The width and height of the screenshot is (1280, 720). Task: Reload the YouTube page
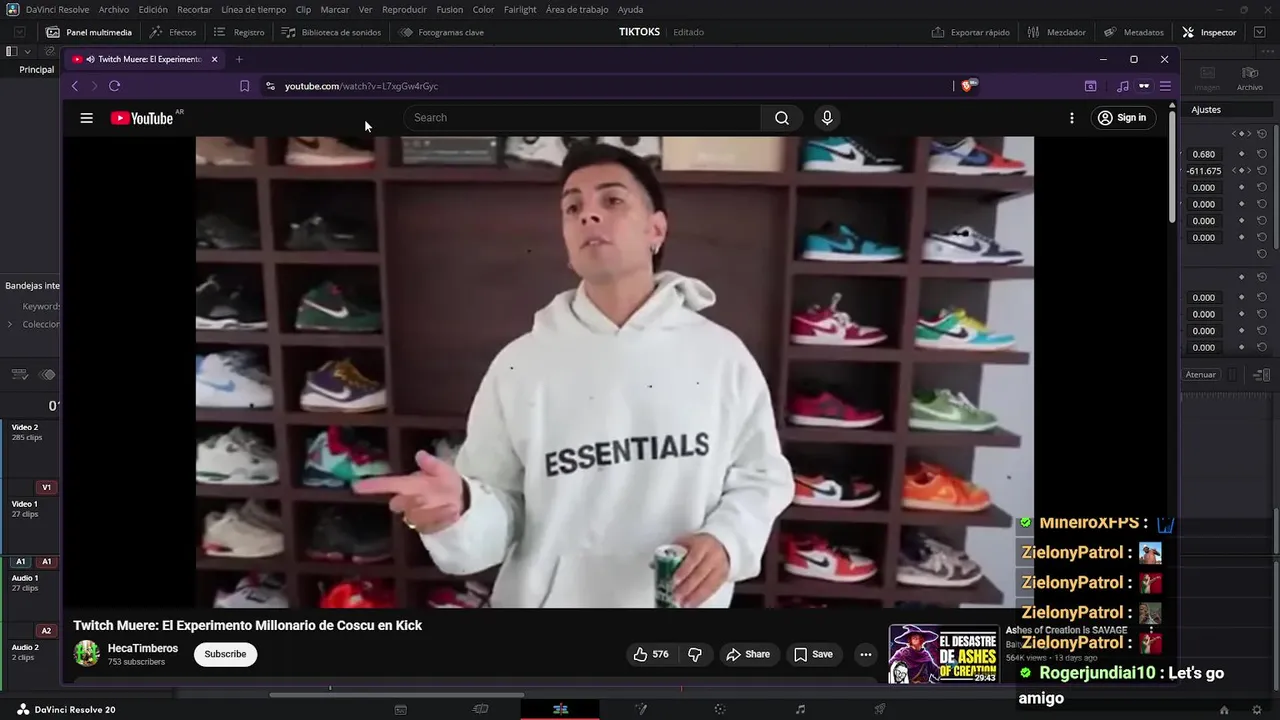click(x=114, y=86)
